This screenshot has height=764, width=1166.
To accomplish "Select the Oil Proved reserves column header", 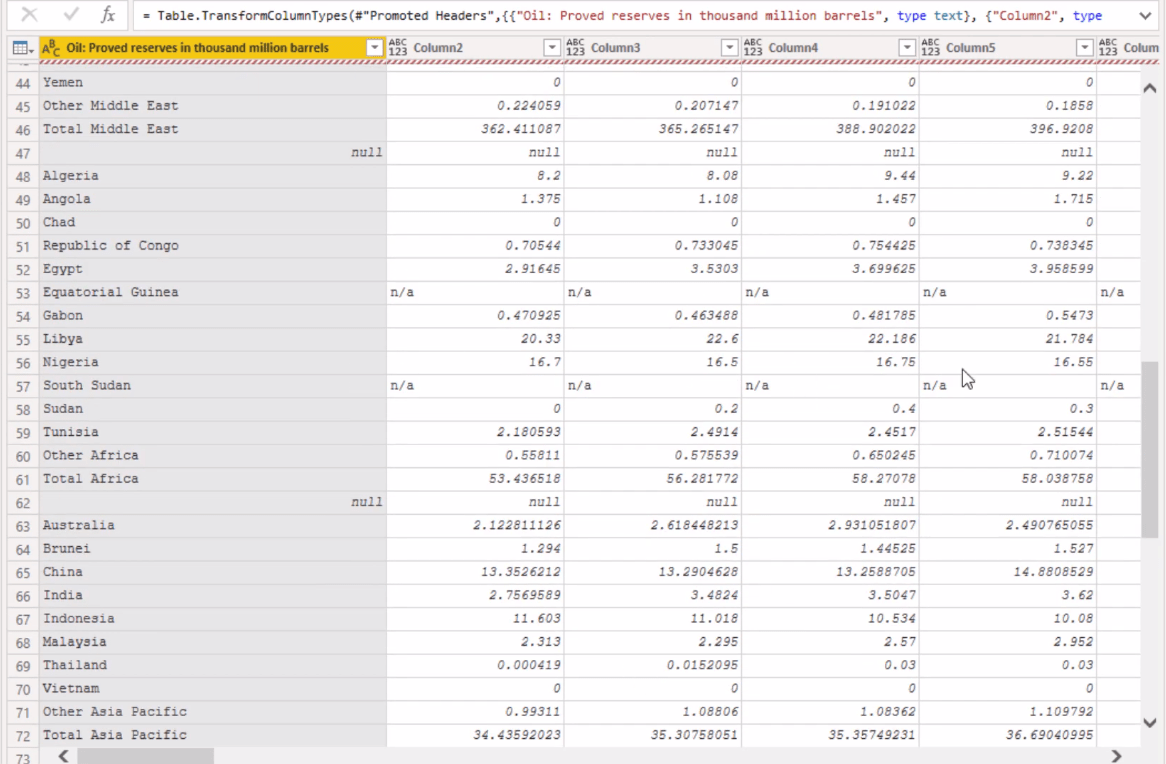I will (x=212, y=48).
